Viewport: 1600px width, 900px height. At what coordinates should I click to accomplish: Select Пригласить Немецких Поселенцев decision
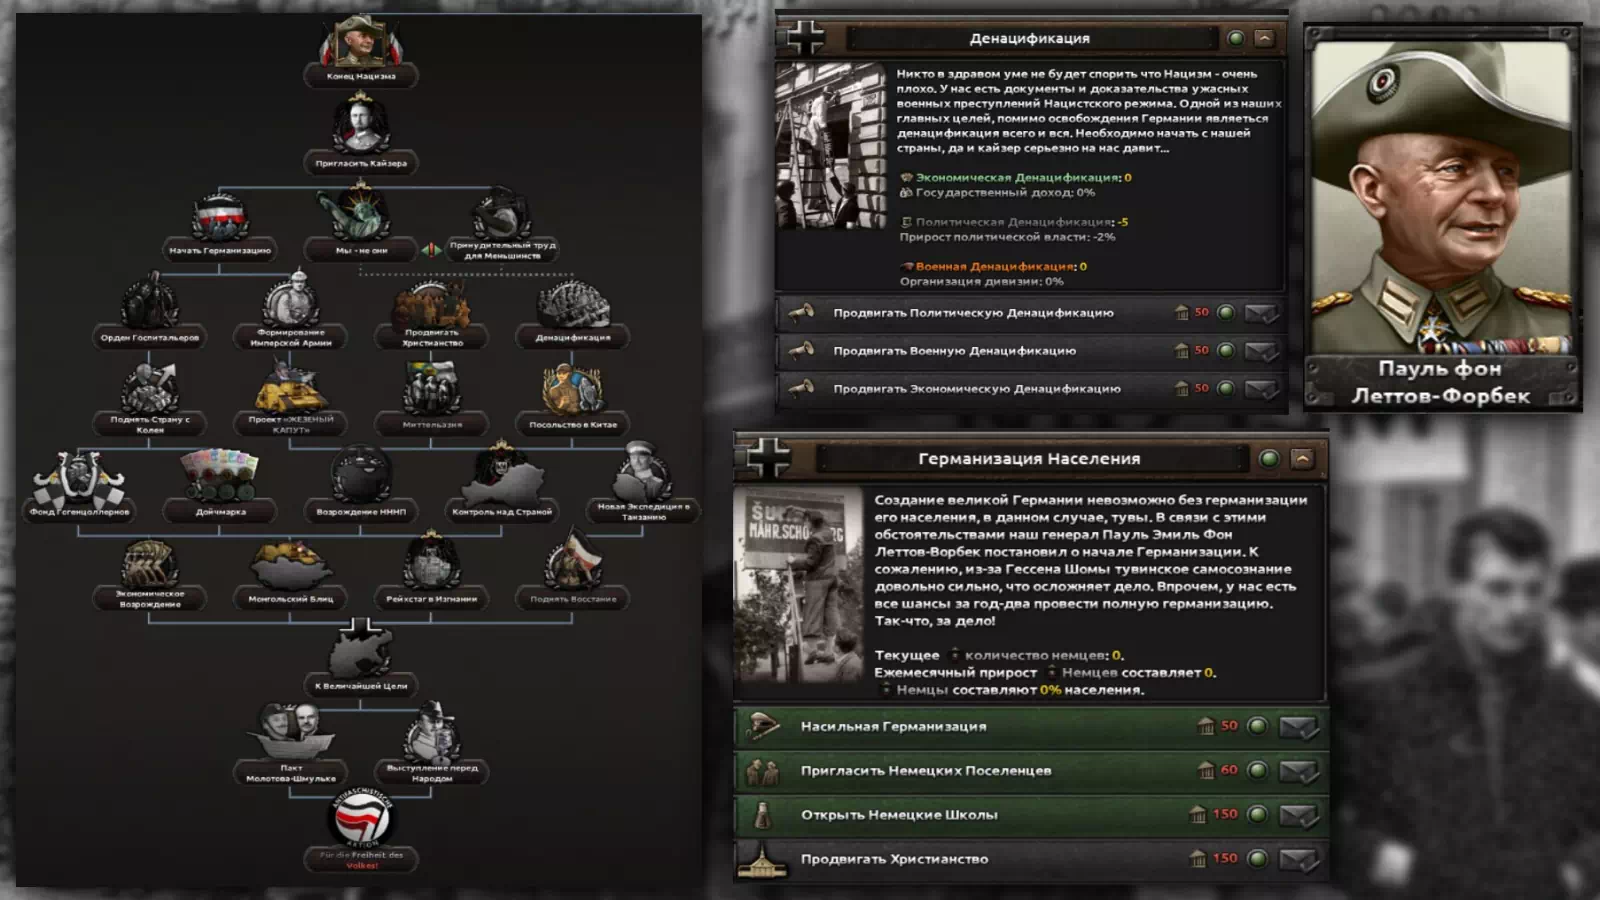pos(1030,770)
